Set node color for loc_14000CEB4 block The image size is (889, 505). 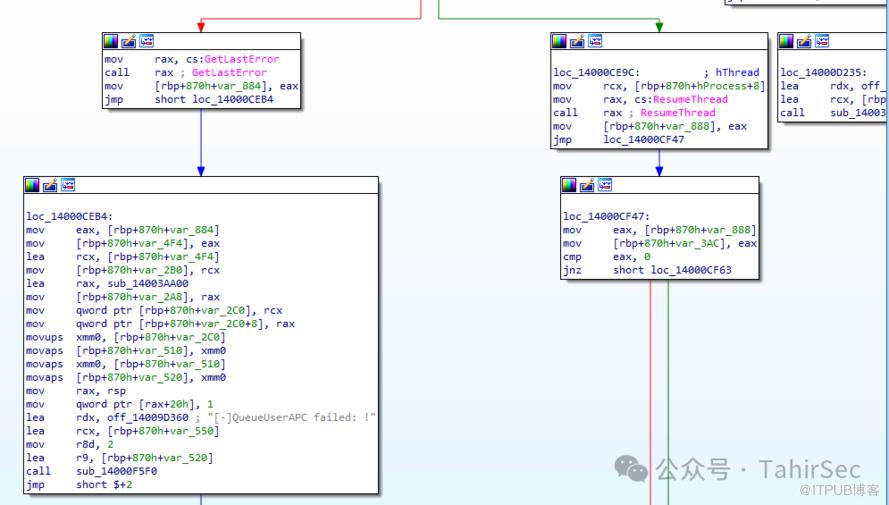(32, 185)
